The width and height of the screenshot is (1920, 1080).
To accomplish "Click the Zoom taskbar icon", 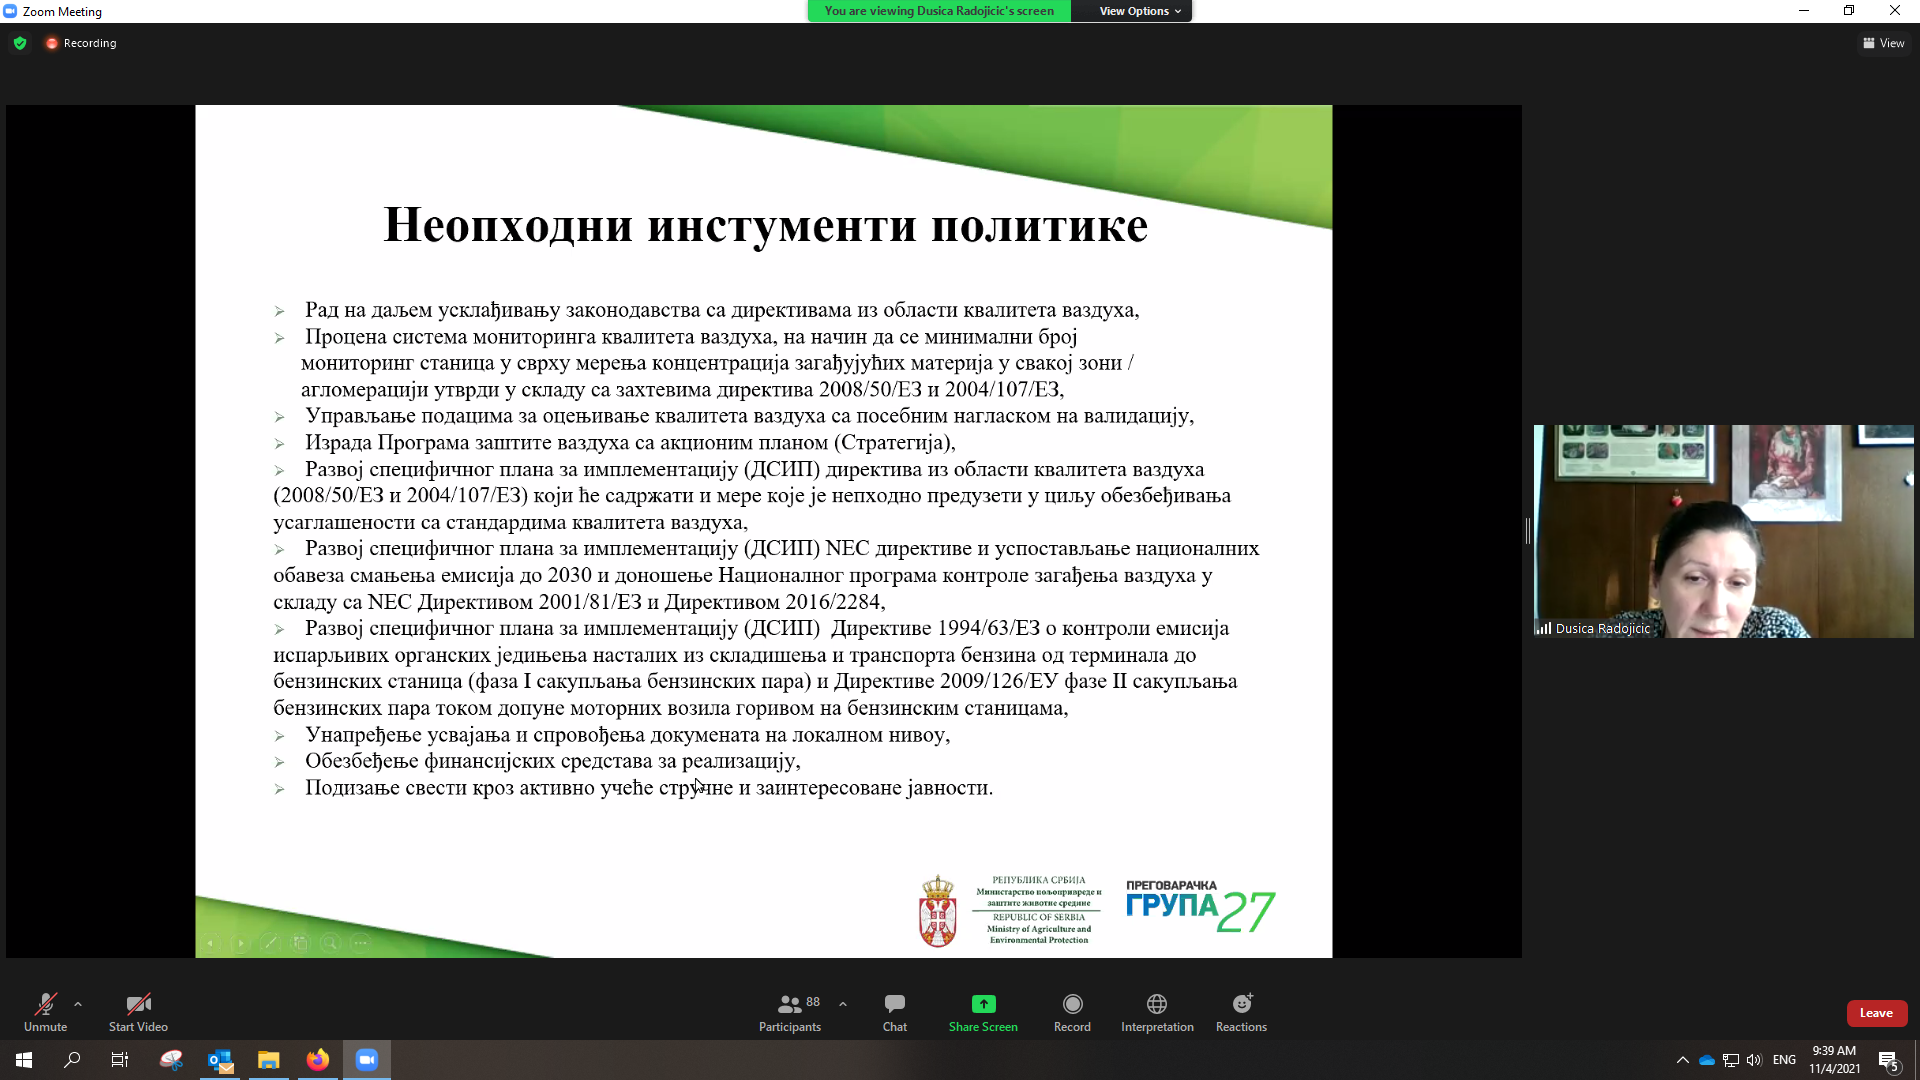I will [x=366, y=1060].
